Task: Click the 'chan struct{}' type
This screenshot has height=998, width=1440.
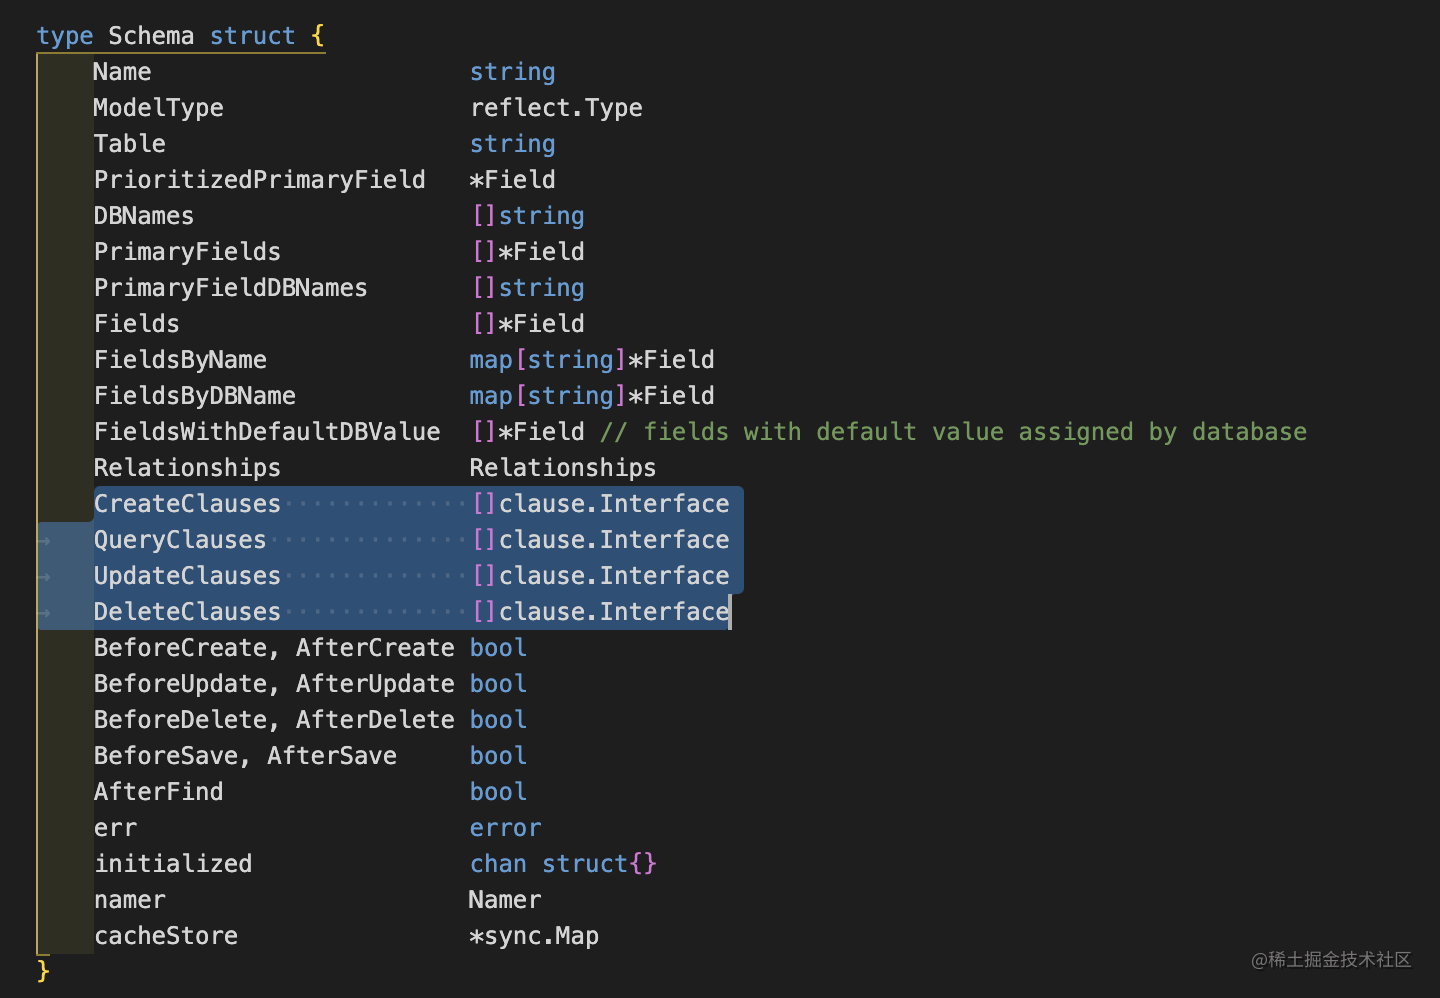Action: pos(563,864)
